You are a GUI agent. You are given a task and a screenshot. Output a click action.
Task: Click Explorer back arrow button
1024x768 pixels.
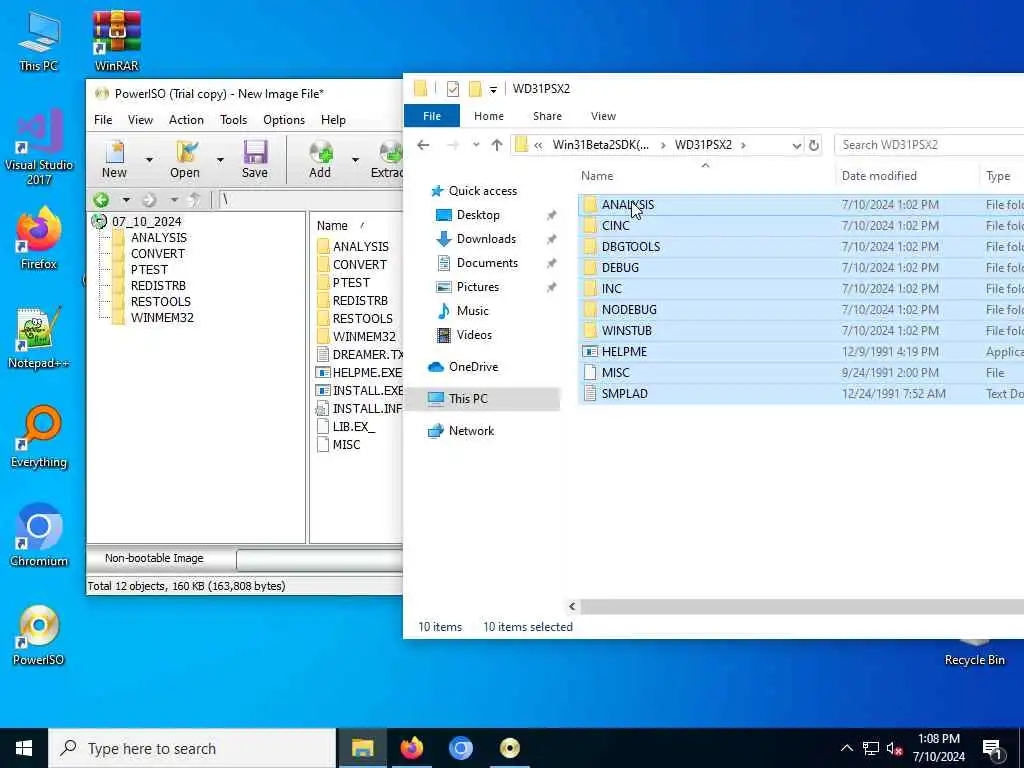(423, 145)
